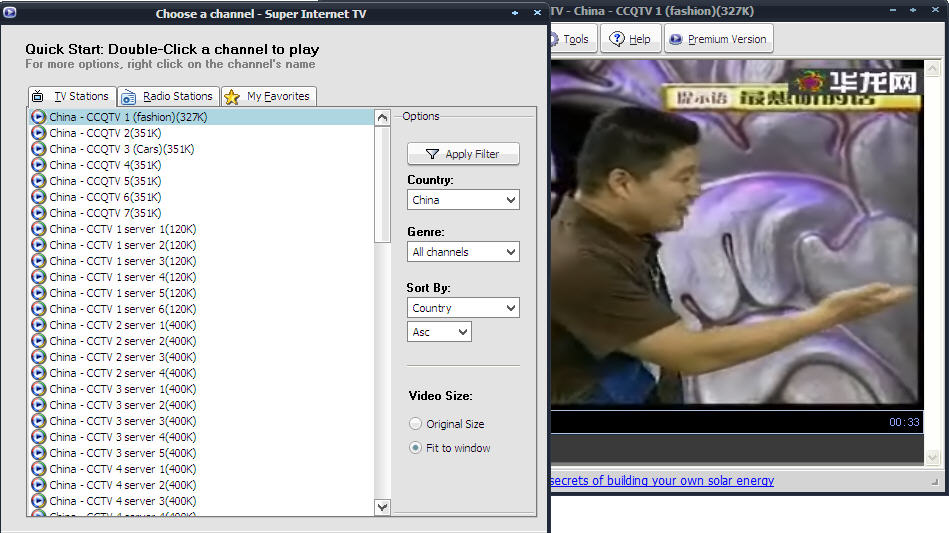Expand the Genre dropdown list
The image size is (949, 533).
click(463, 252)
